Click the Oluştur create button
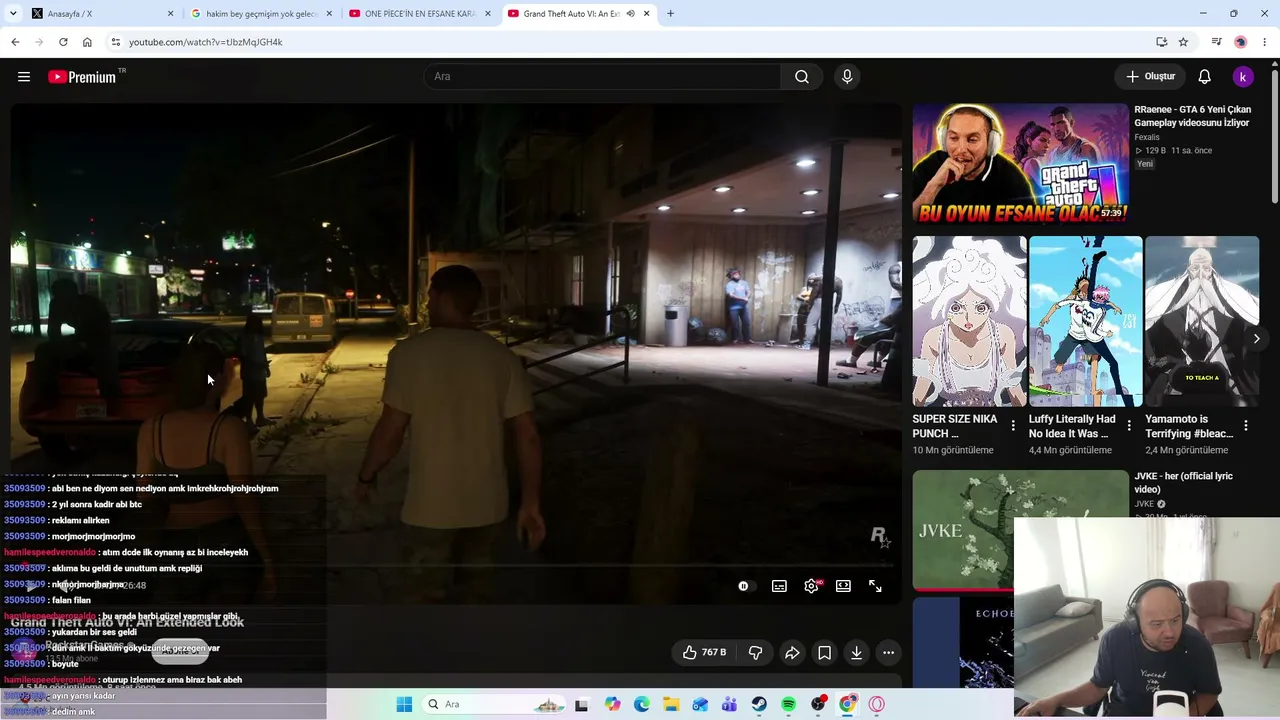The image size is (1280, 720). pyautogui.click(x=1150, y=77)
